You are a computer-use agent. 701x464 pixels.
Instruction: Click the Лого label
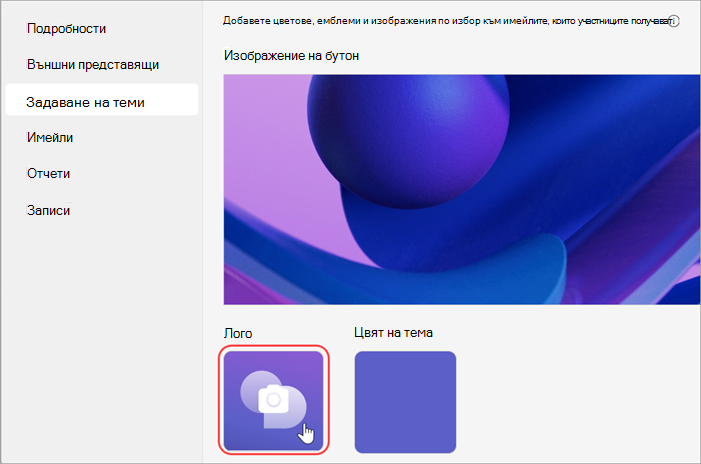(x=238, y=333)
